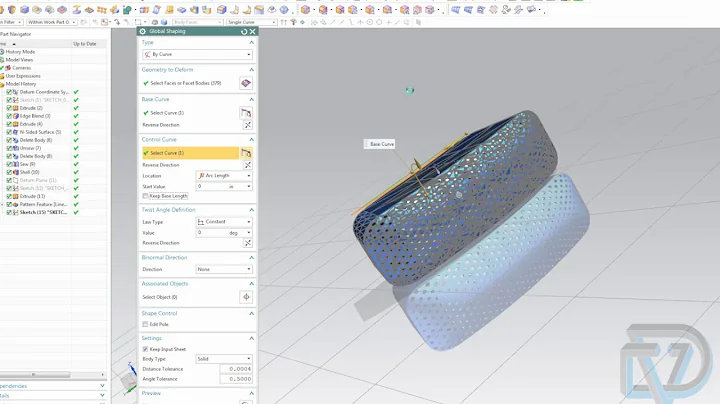Screen dimensions: 720x404
Task: Toggle Keep Base Length checkbox
Action: point(145,196)
